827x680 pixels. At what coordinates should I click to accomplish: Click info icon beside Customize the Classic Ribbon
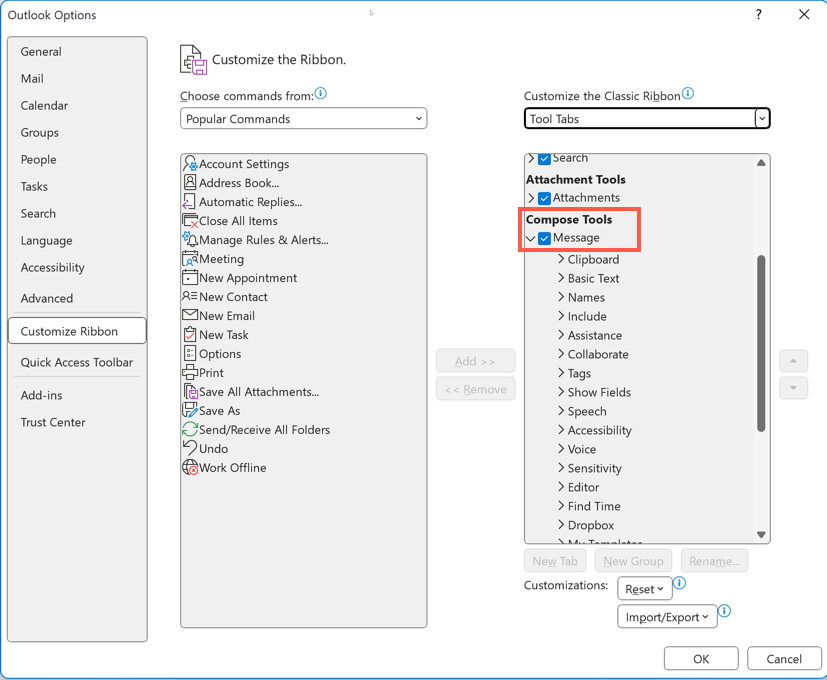pyautogui.click(x=688, y=94)
